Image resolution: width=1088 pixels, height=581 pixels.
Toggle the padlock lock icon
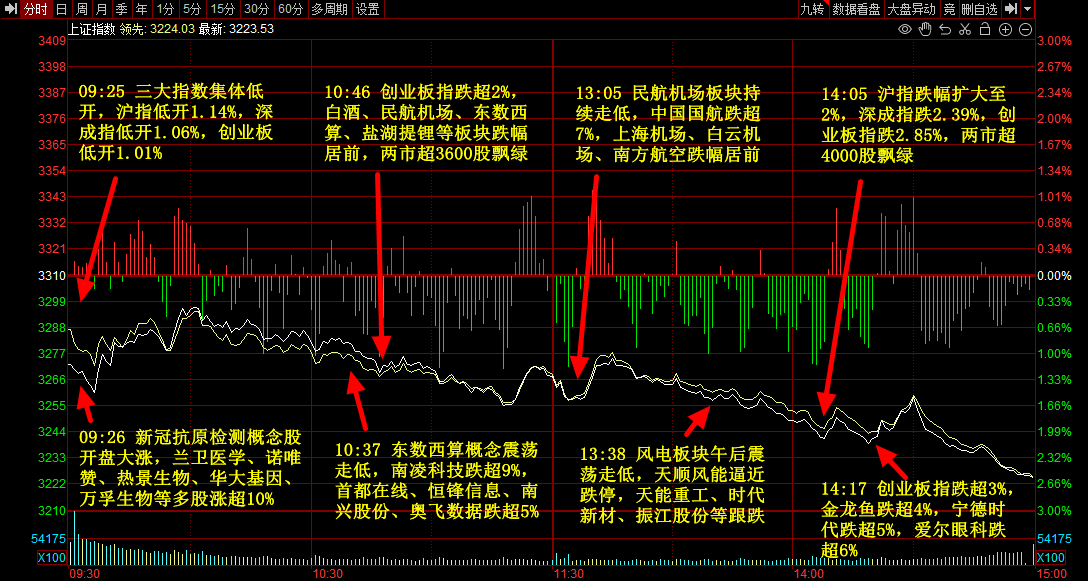[x=985, y=30]
